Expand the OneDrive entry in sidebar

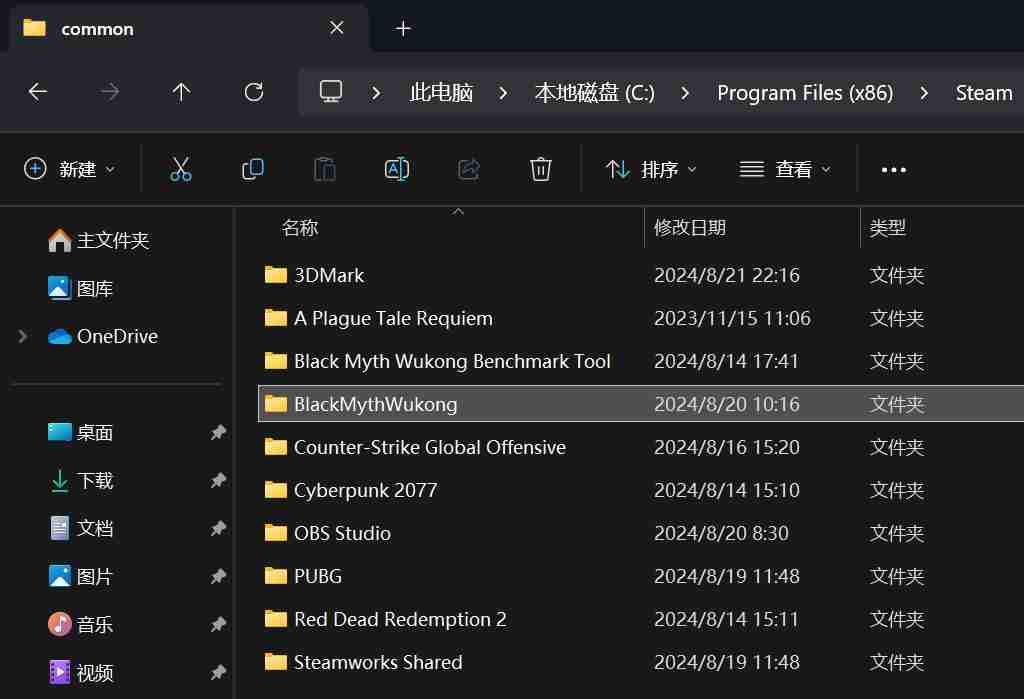[22, 336]
